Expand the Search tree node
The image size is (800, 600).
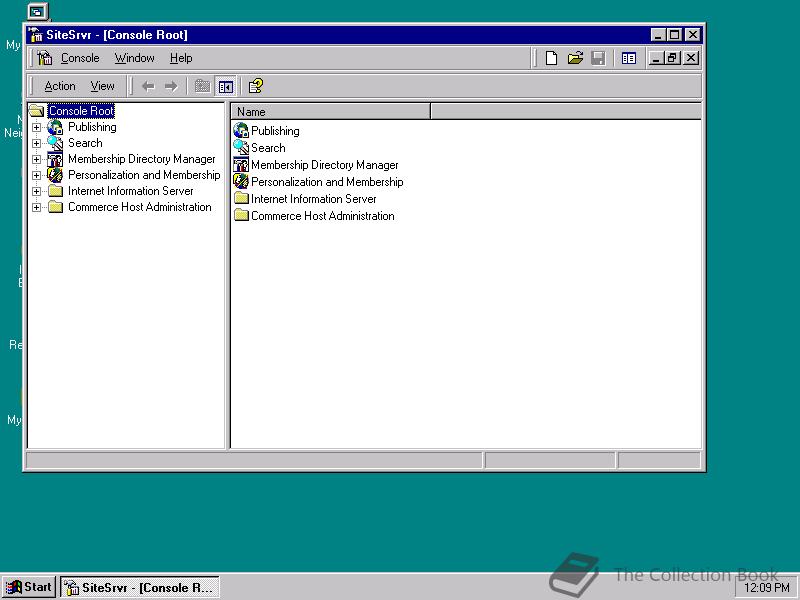(x=36, y=143)
